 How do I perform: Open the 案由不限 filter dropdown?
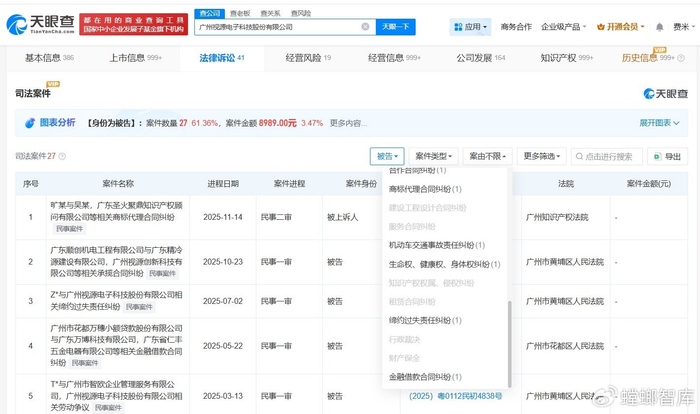487,157
